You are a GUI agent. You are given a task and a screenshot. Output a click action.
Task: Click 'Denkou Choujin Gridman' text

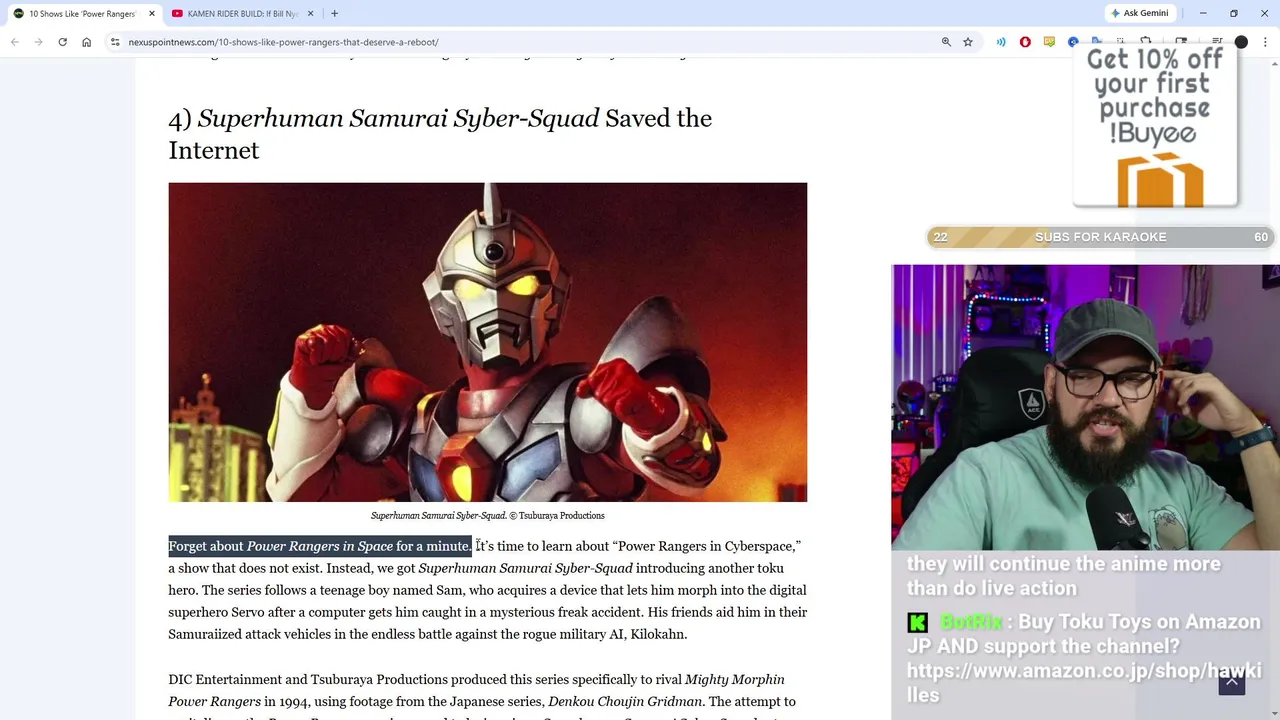click(x=624, y=702)
